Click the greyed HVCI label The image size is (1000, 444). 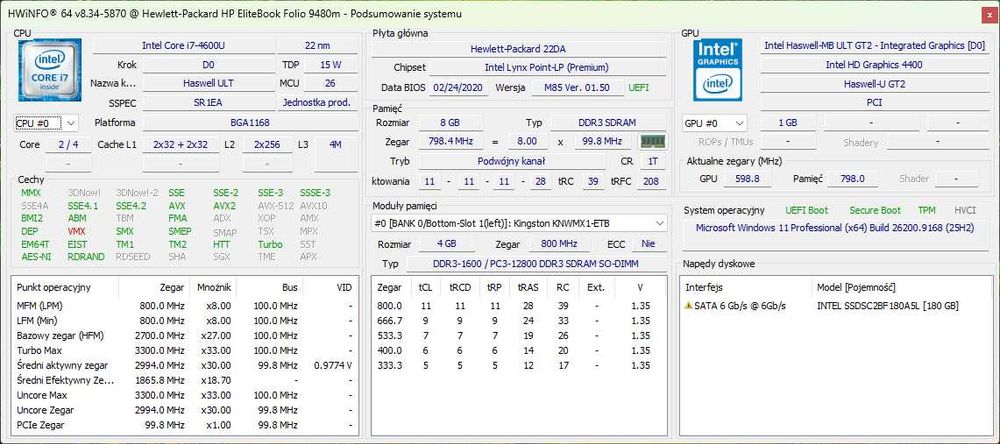pyautogui.click(x=965, y=210)
